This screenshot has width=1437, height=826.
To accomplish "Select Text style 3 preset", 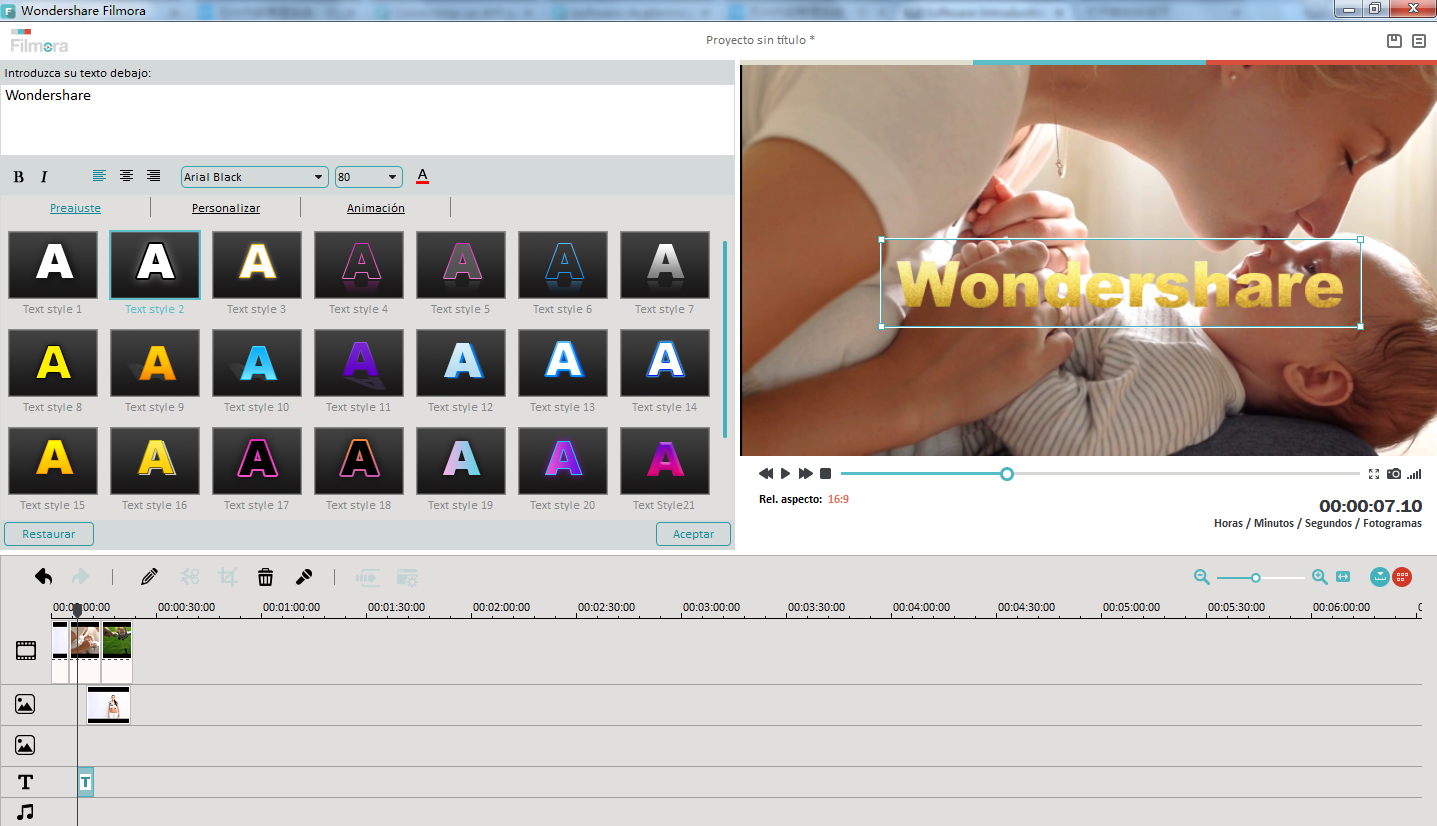I will click(x=257, y=265).
